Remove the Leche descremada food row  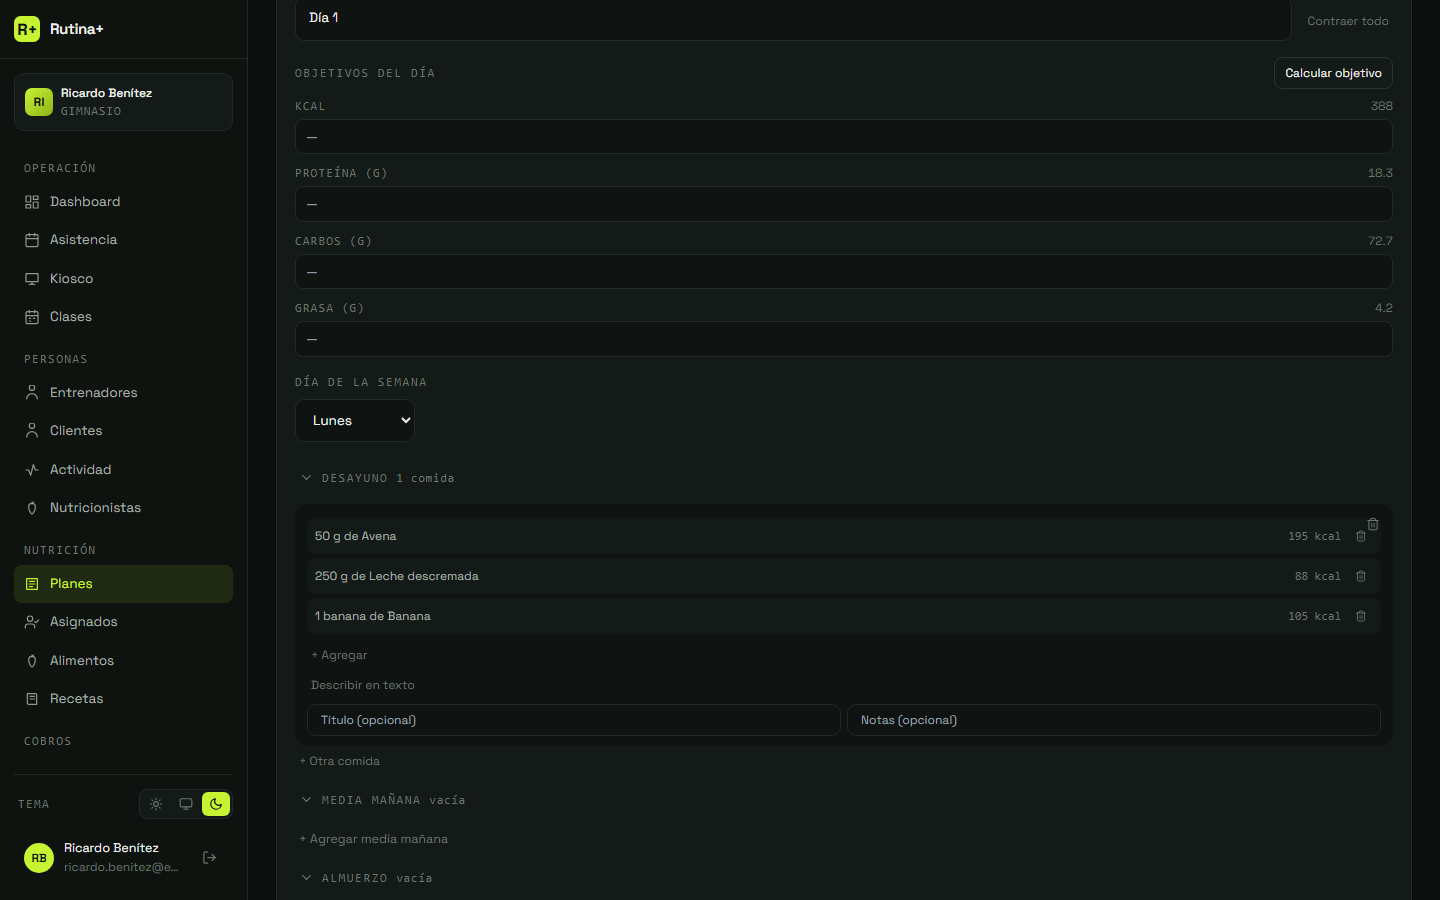click(x=1361, y=576)
